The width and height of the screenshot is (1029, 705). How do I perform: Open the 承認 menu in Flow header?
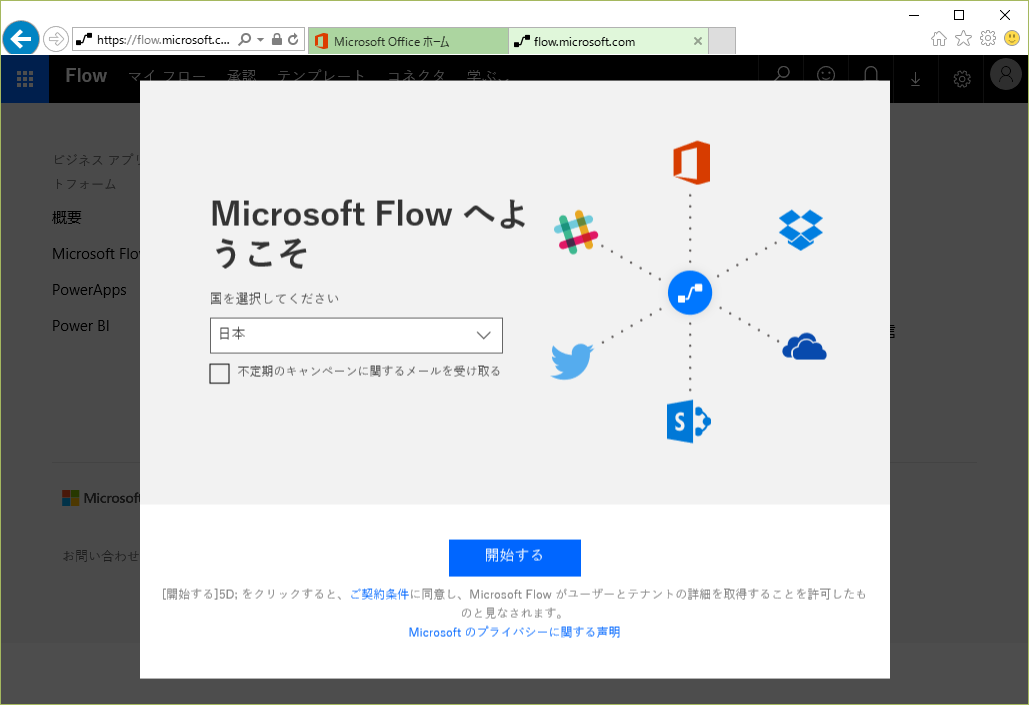point(242,75)
